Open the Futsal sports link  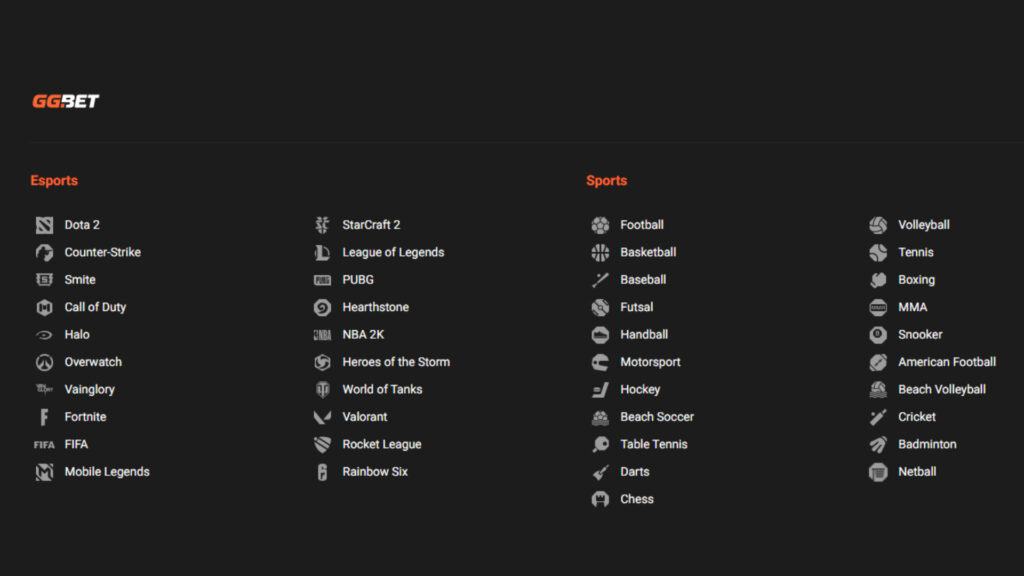point(637,307)
